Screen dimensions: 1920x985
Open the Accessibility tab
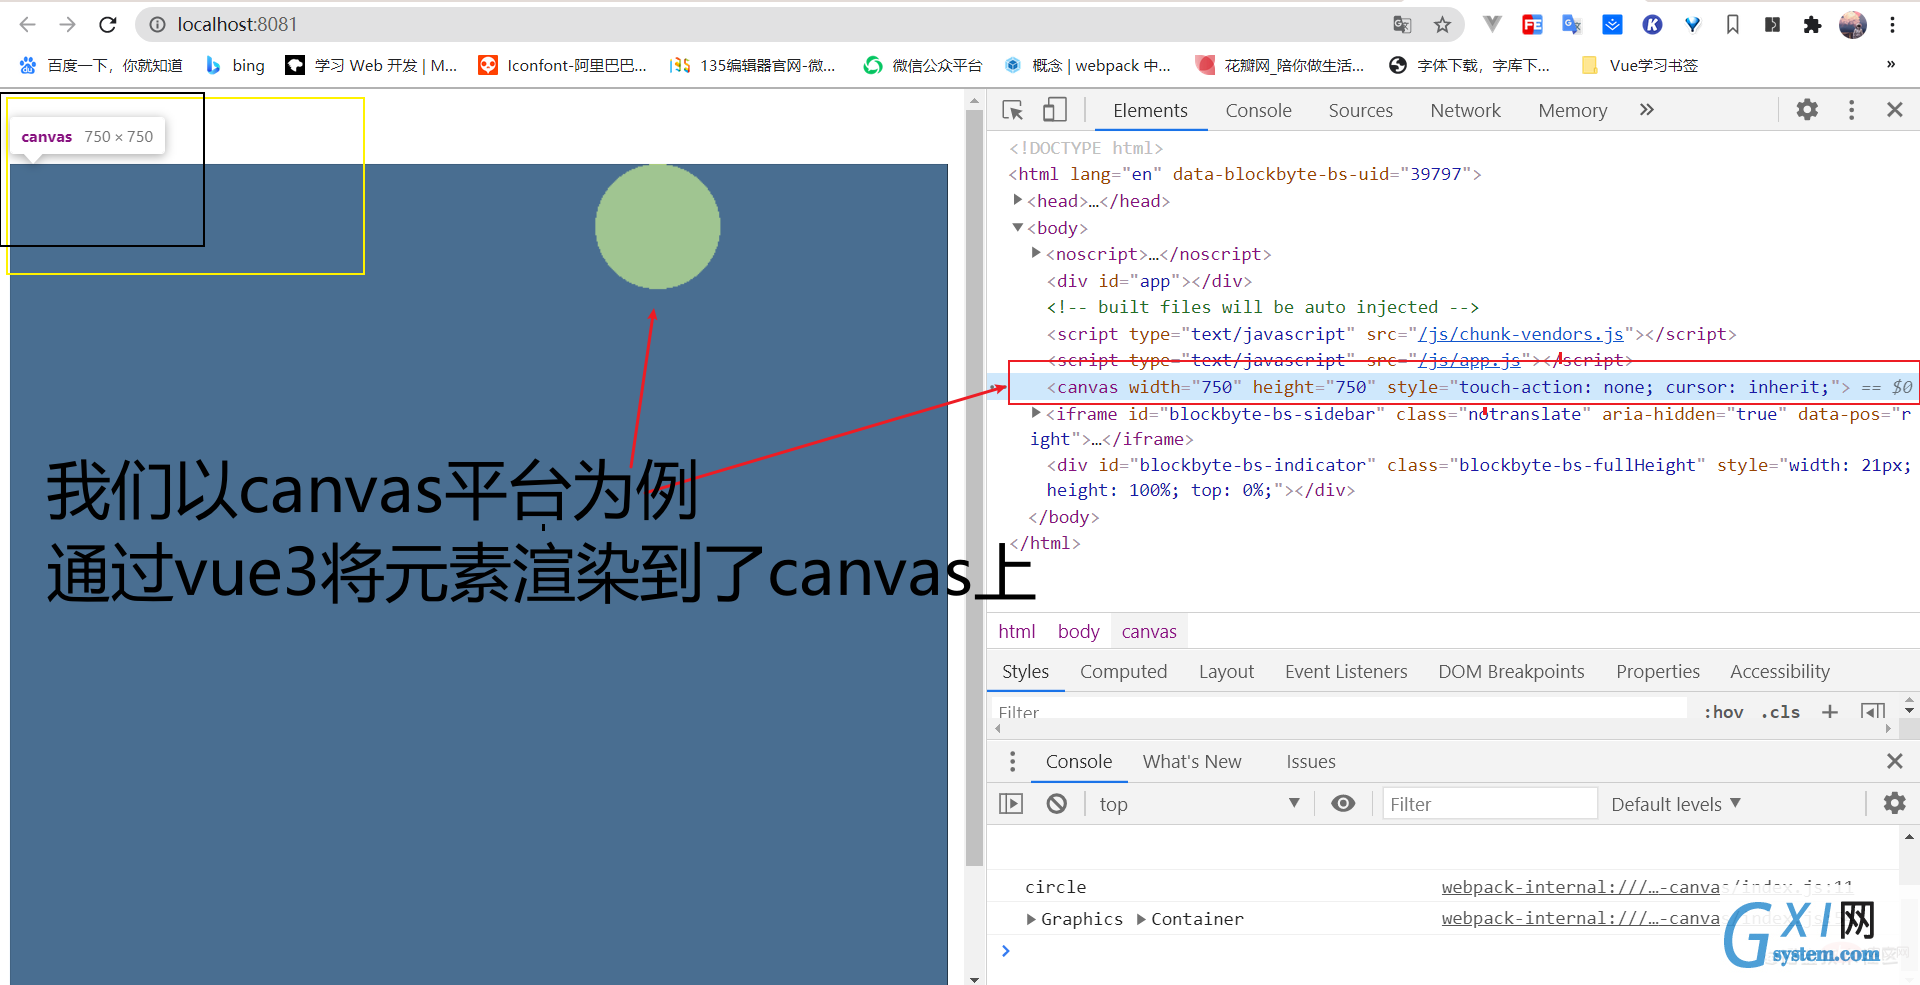pyautogui.click(x=1779, y=671)
